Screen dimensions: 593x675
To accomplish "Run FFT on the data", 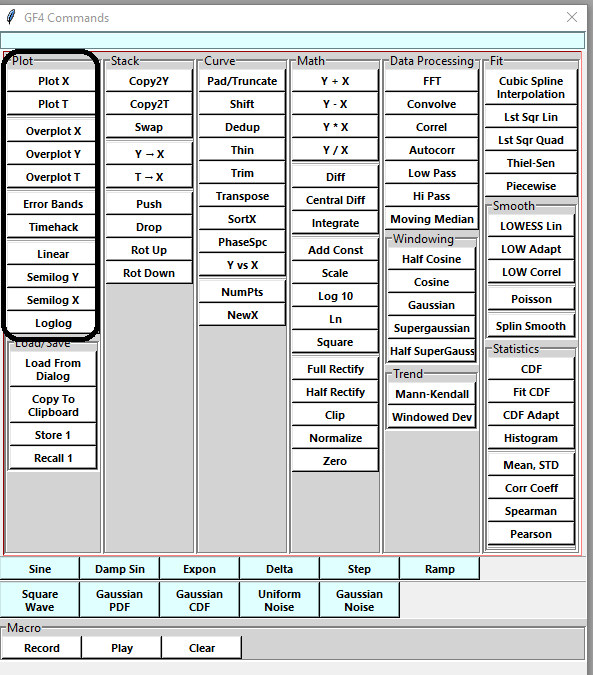I will point(432,81).
